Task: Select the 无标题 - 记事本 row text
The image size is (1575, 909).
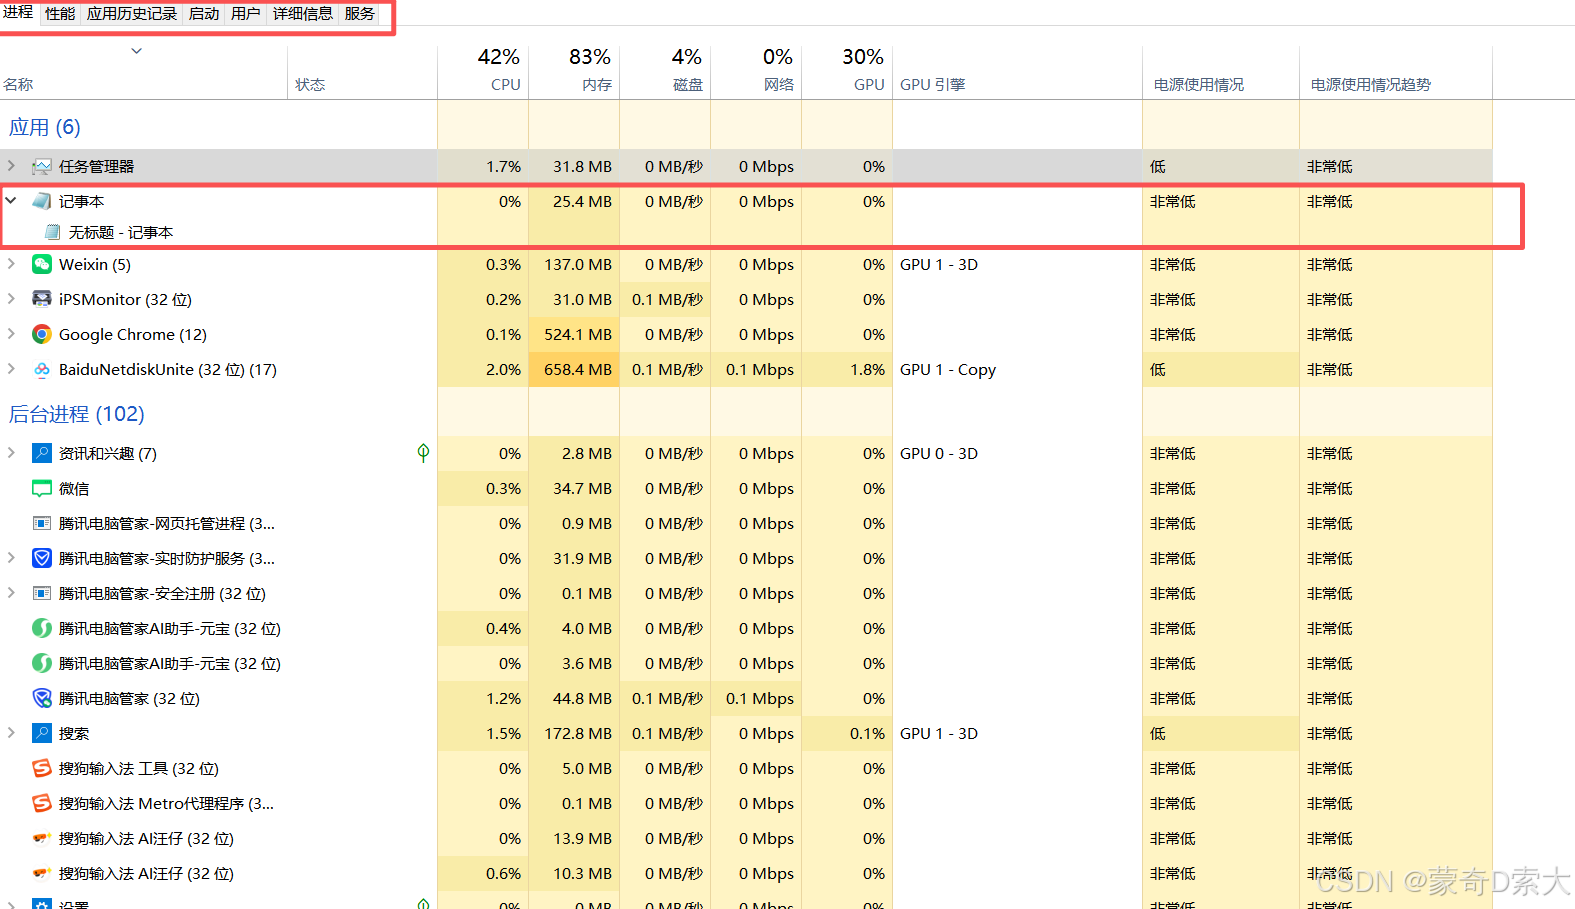Action: pos(121,232)
